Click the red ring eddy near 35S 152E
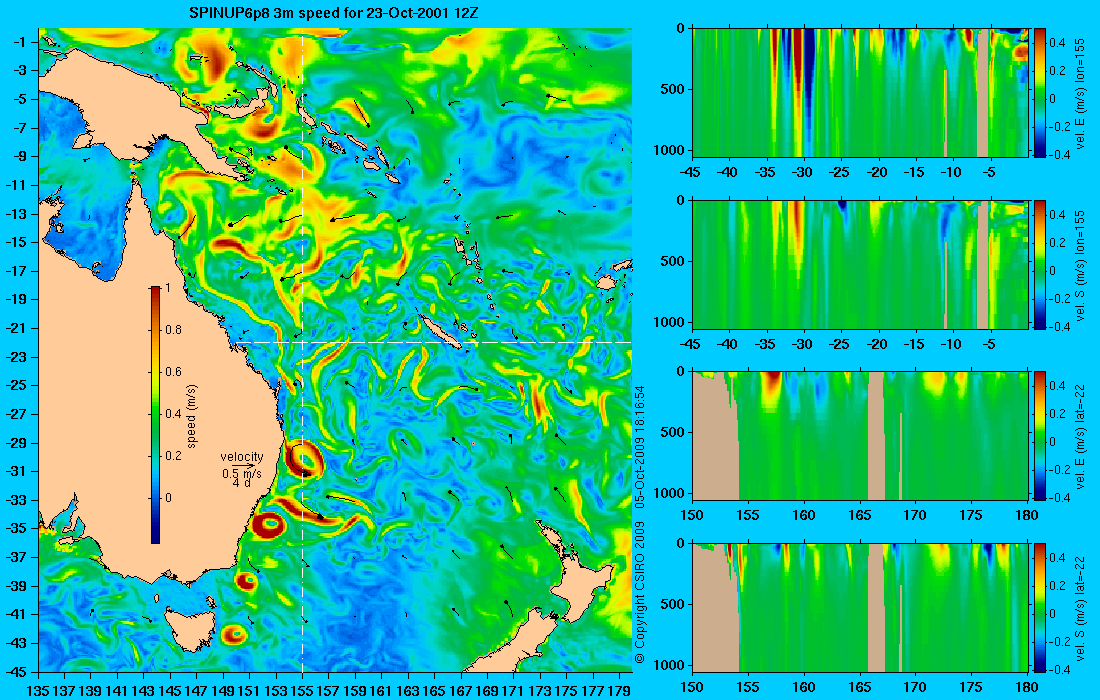This screenshot has width=1100, height=700. 268,524
